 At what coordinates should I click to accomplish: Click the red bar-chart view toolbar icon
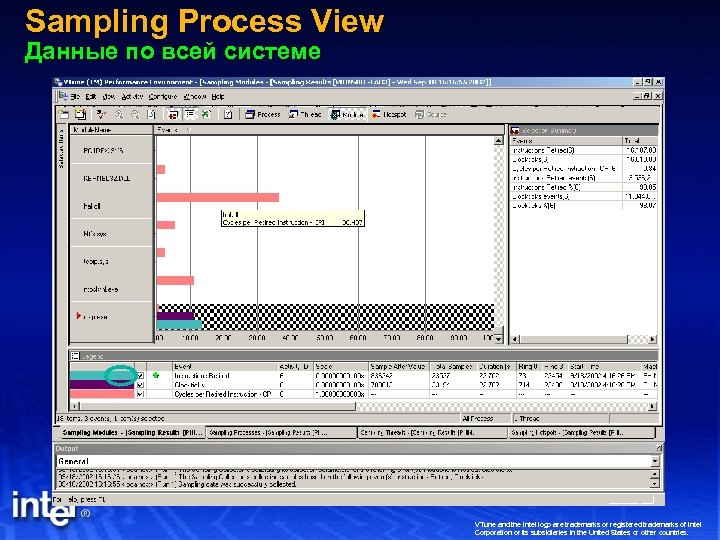tap(173, 114)
